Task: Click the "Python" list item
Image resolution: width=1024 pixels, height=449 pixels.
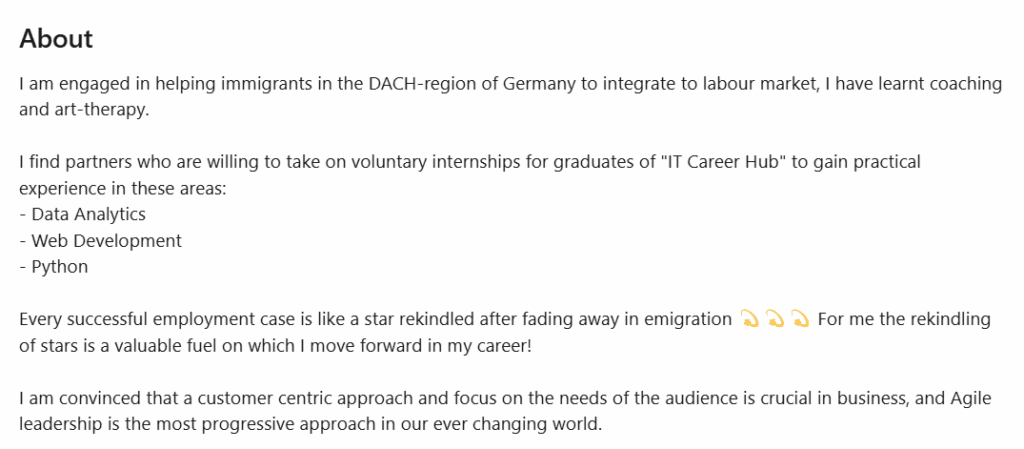Action: [x=59, y=267]
